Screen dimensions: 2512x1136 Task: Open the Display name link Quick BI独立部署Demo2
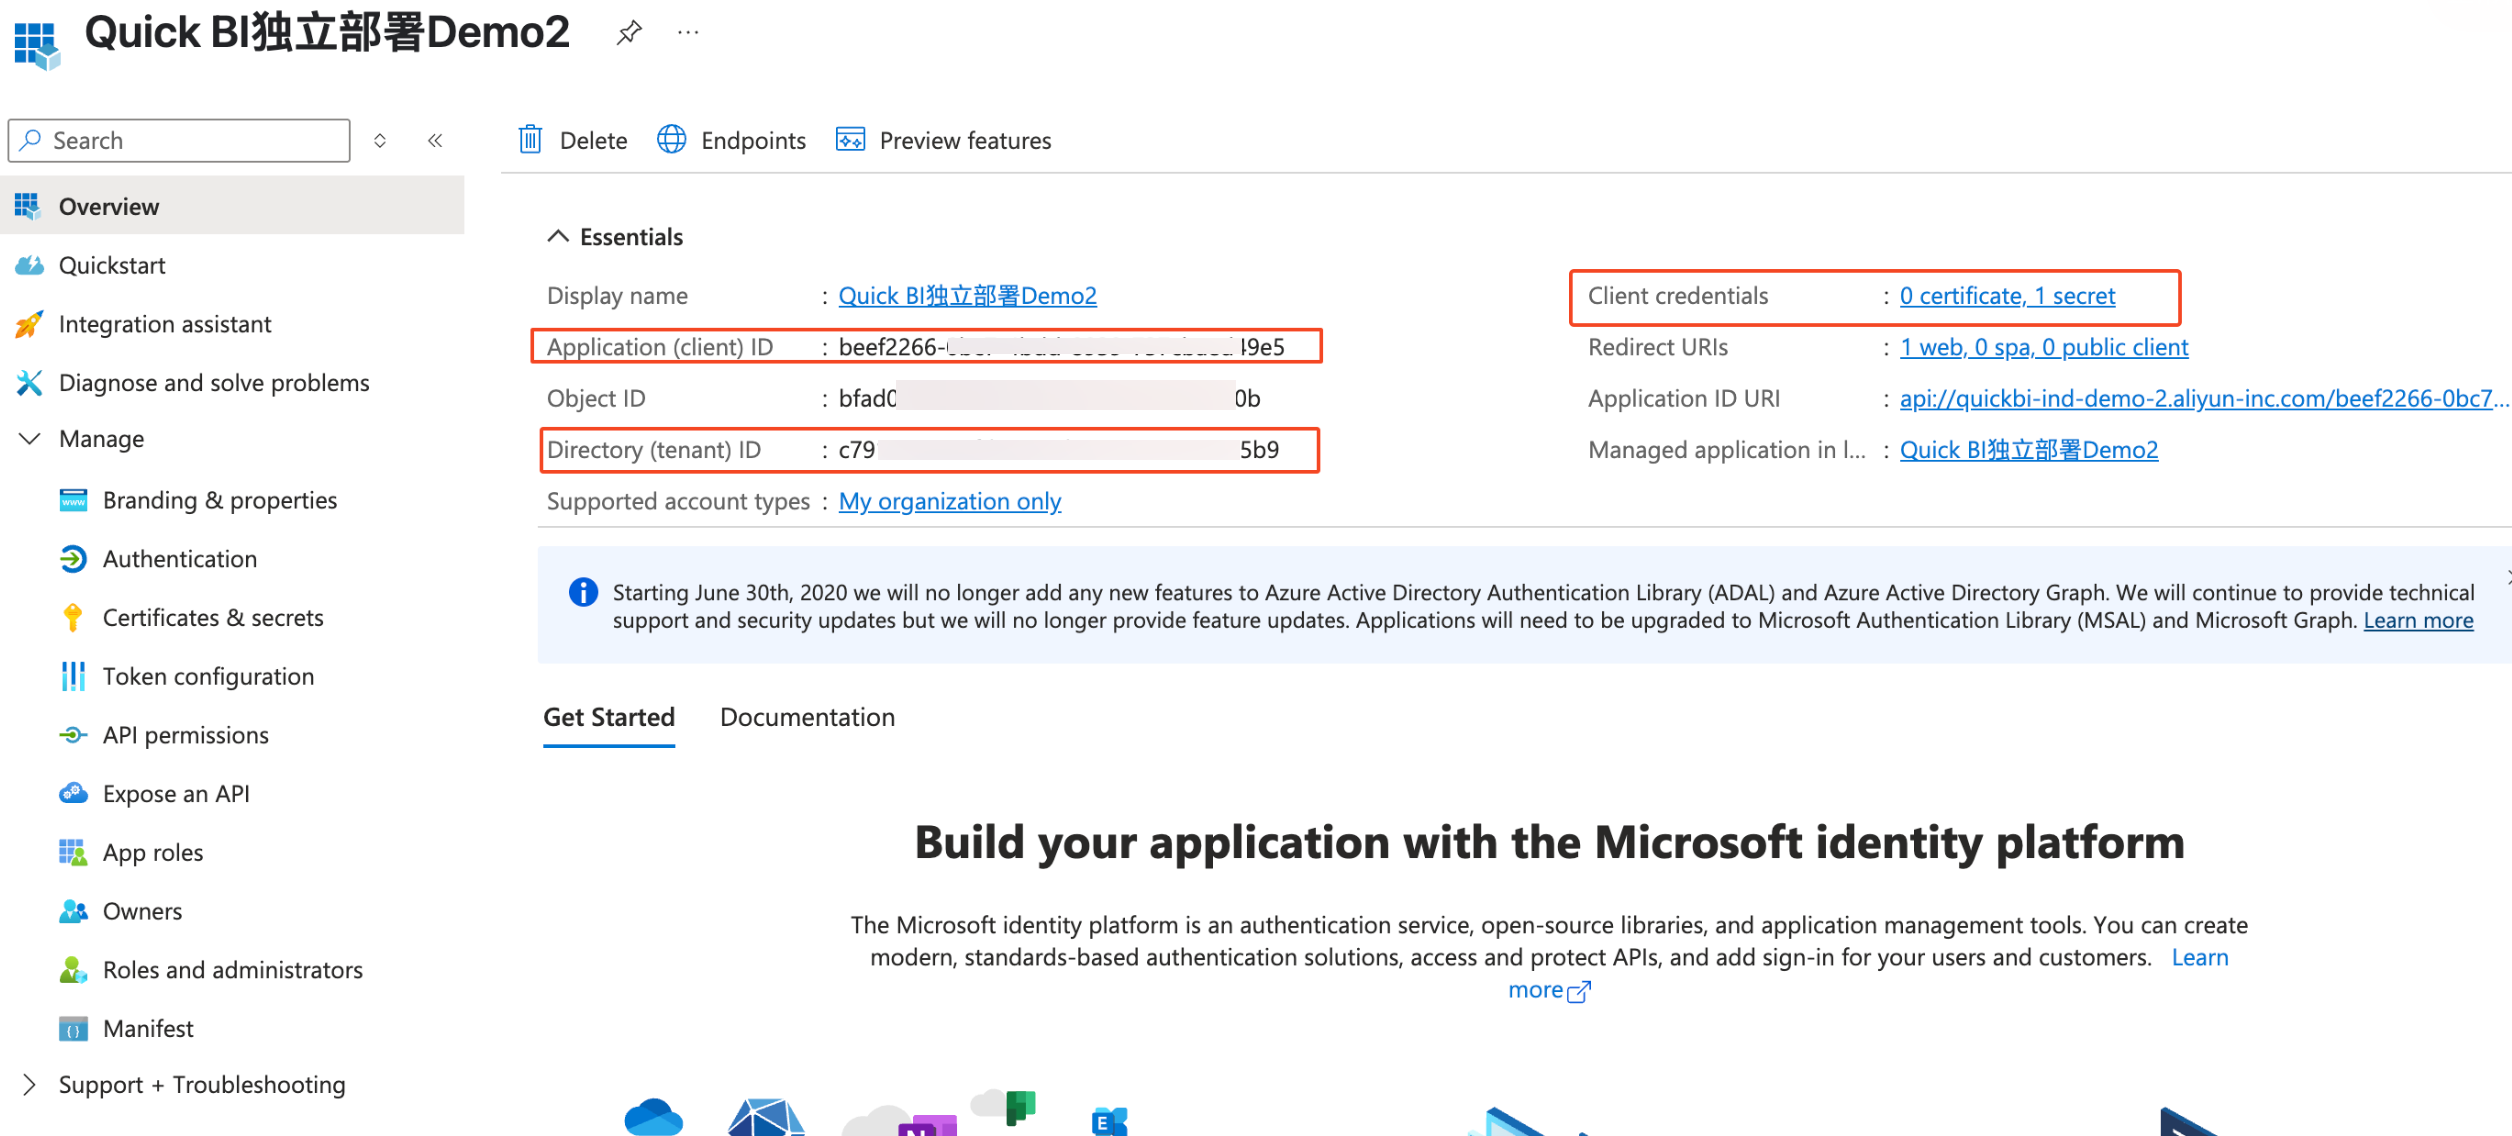pos(967,296)
